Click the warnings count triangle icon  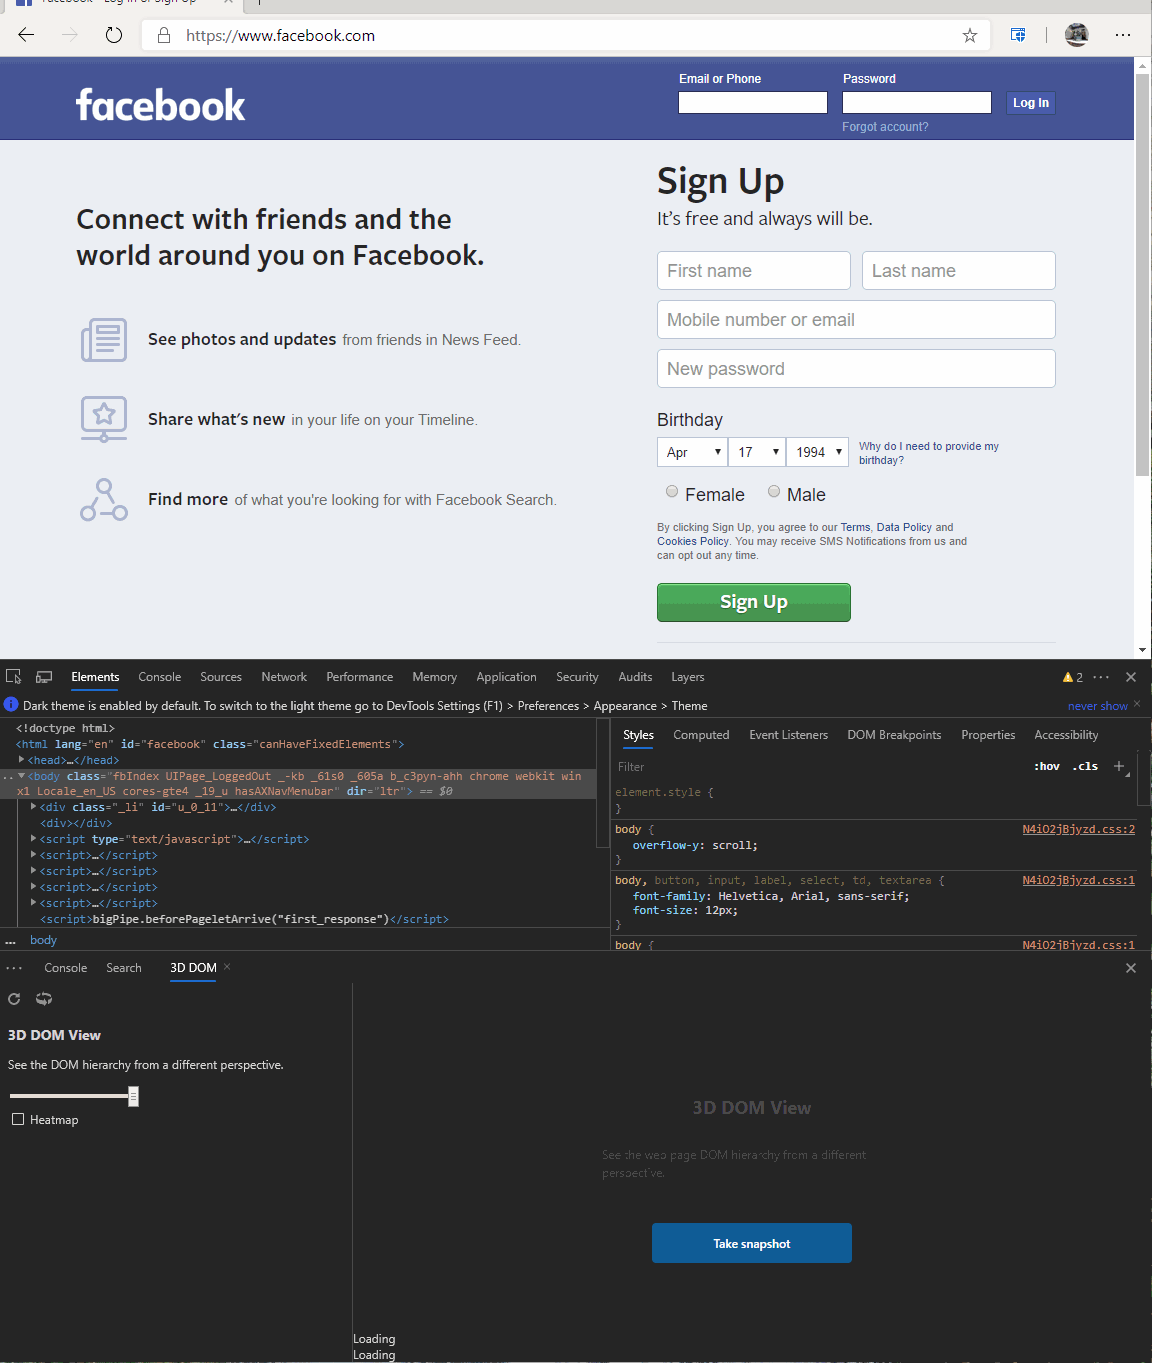1068,677
